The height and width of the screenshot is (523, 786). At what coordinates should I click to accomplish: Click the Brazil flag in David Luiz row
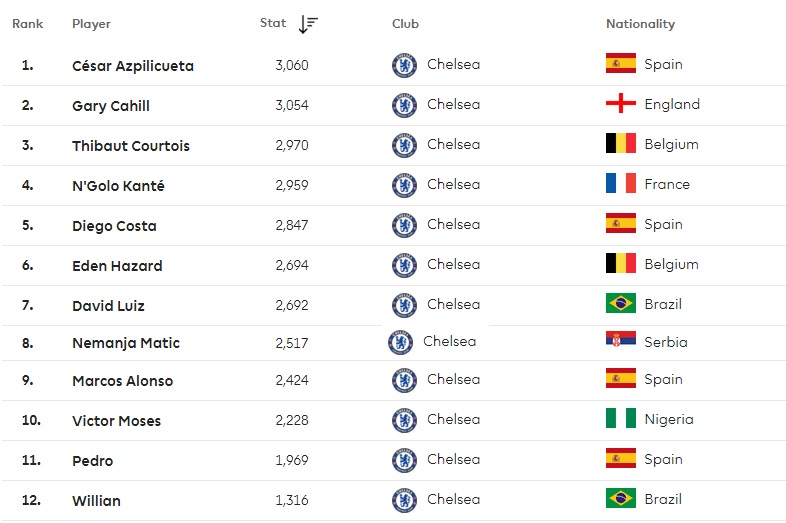click(x=621, y=304)
